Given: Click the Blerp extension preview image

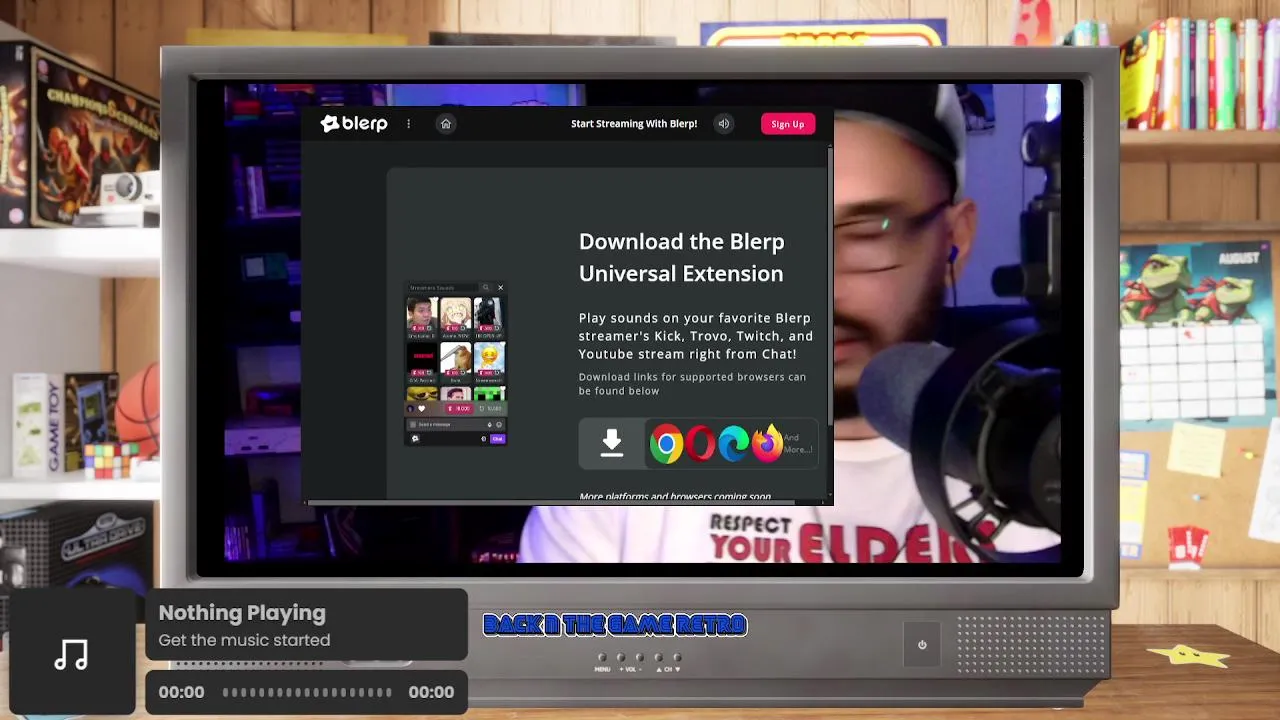Looking at the screenshot, I should (456, 364).
